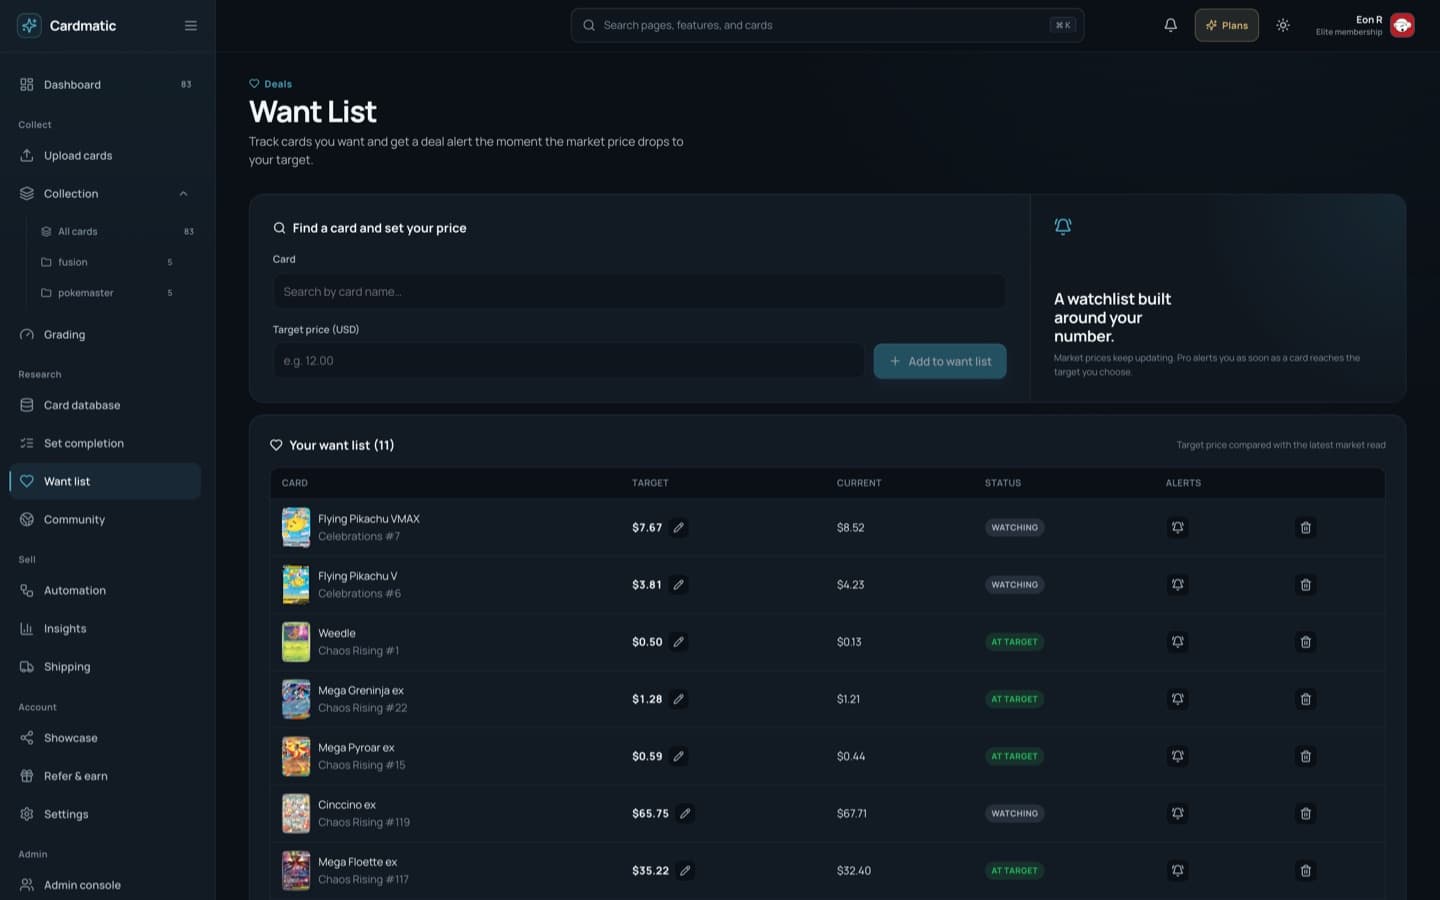Follow the Deals breadcrumb link
The image size is (1440, 900).
[x=271, y=84]
